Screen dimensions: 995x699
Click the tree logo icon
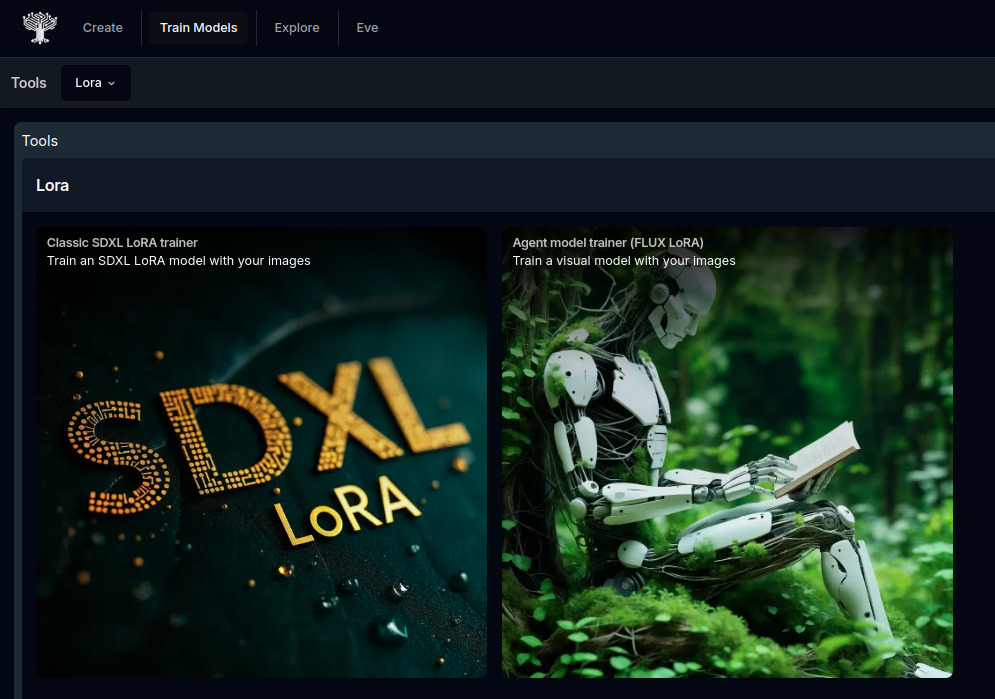tap(40, 28)
